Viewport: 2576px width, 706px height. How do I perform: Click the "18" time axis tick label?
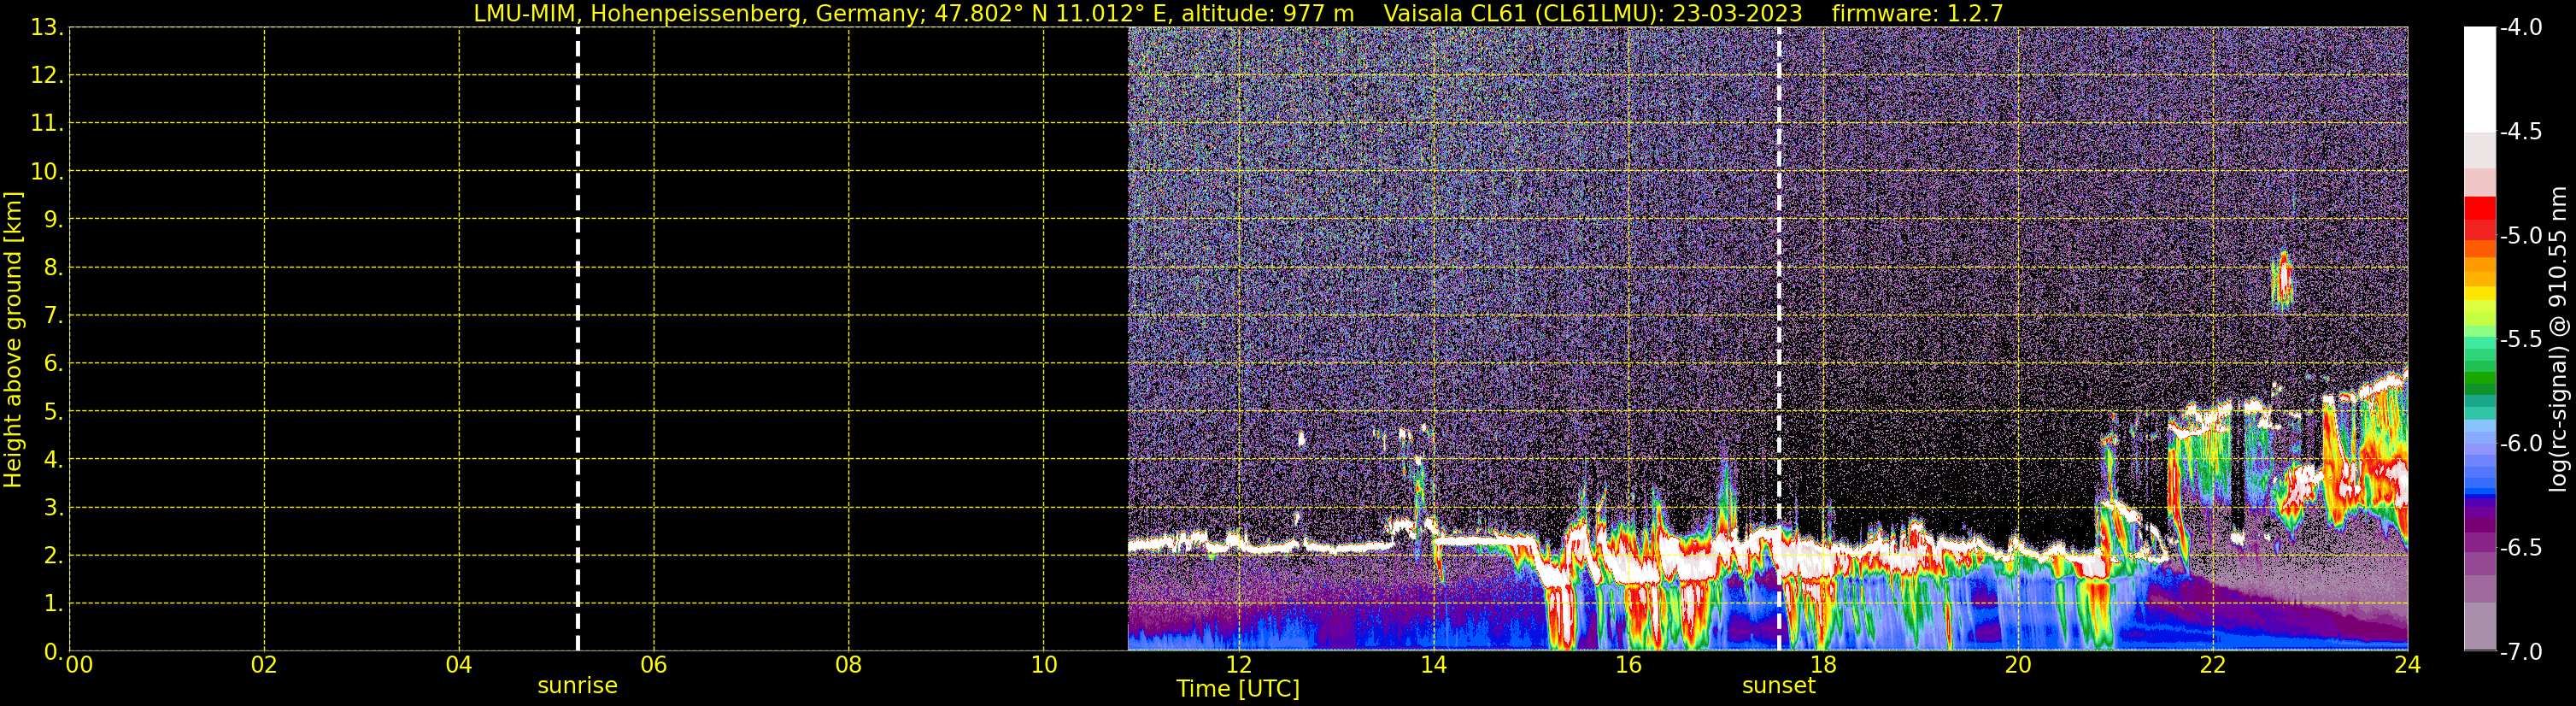click(x=1824, y=666)
